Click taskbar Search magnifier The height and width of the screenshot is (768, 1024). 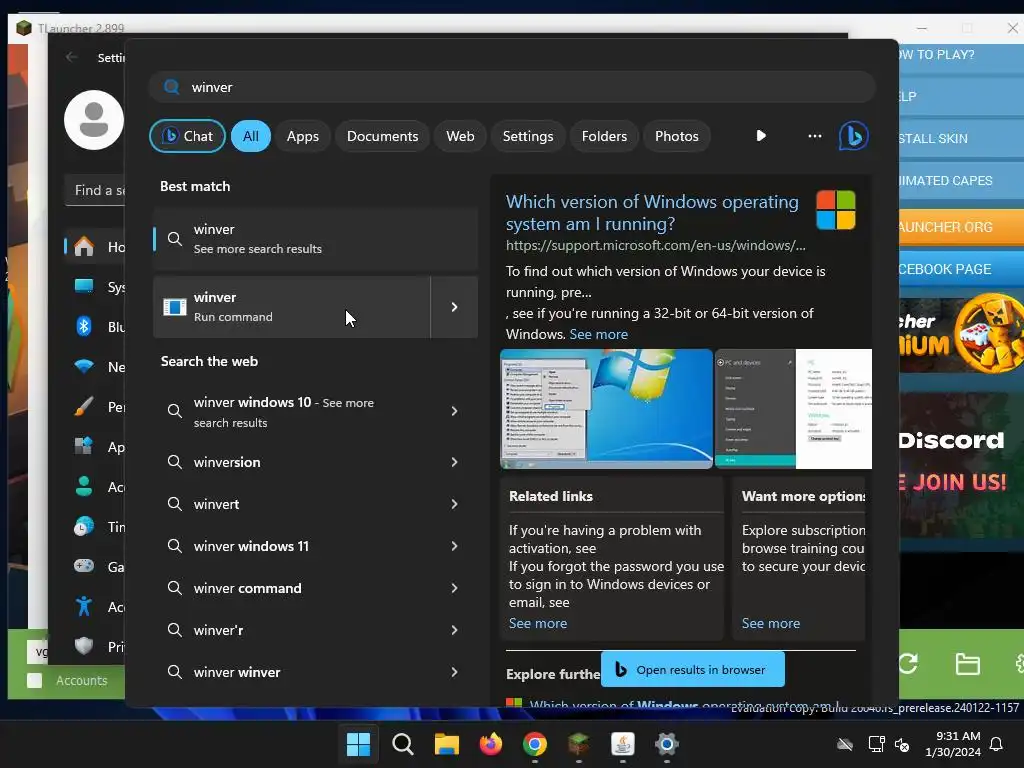[403, 744]
